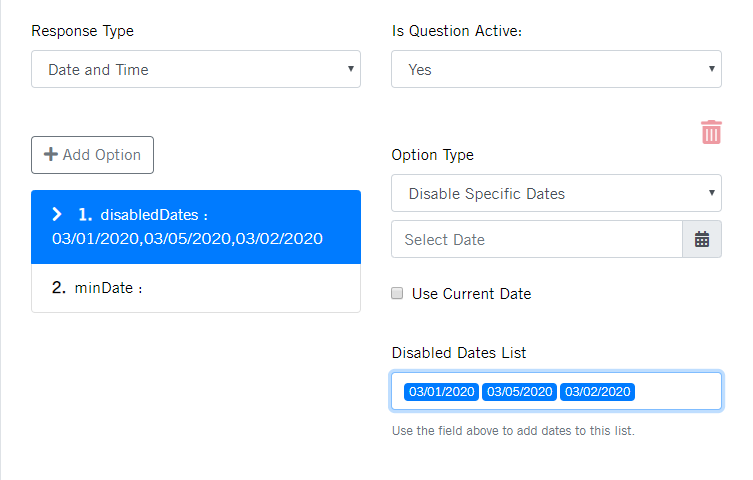Click the Disabled Dates List label
The height and width of the screenshot is (480, 753).
(459, 353)
